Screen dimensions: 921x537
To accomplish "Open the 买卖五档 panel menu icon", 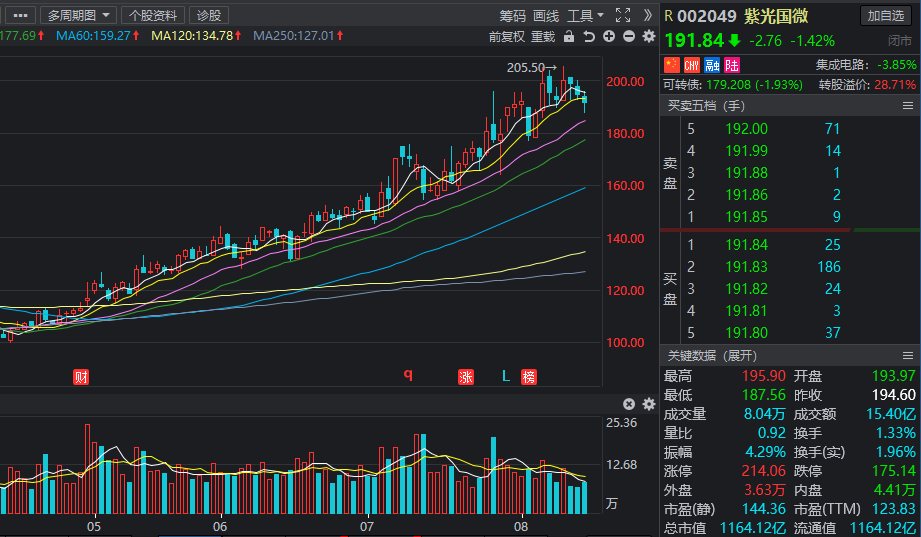I will pos(907,106).
